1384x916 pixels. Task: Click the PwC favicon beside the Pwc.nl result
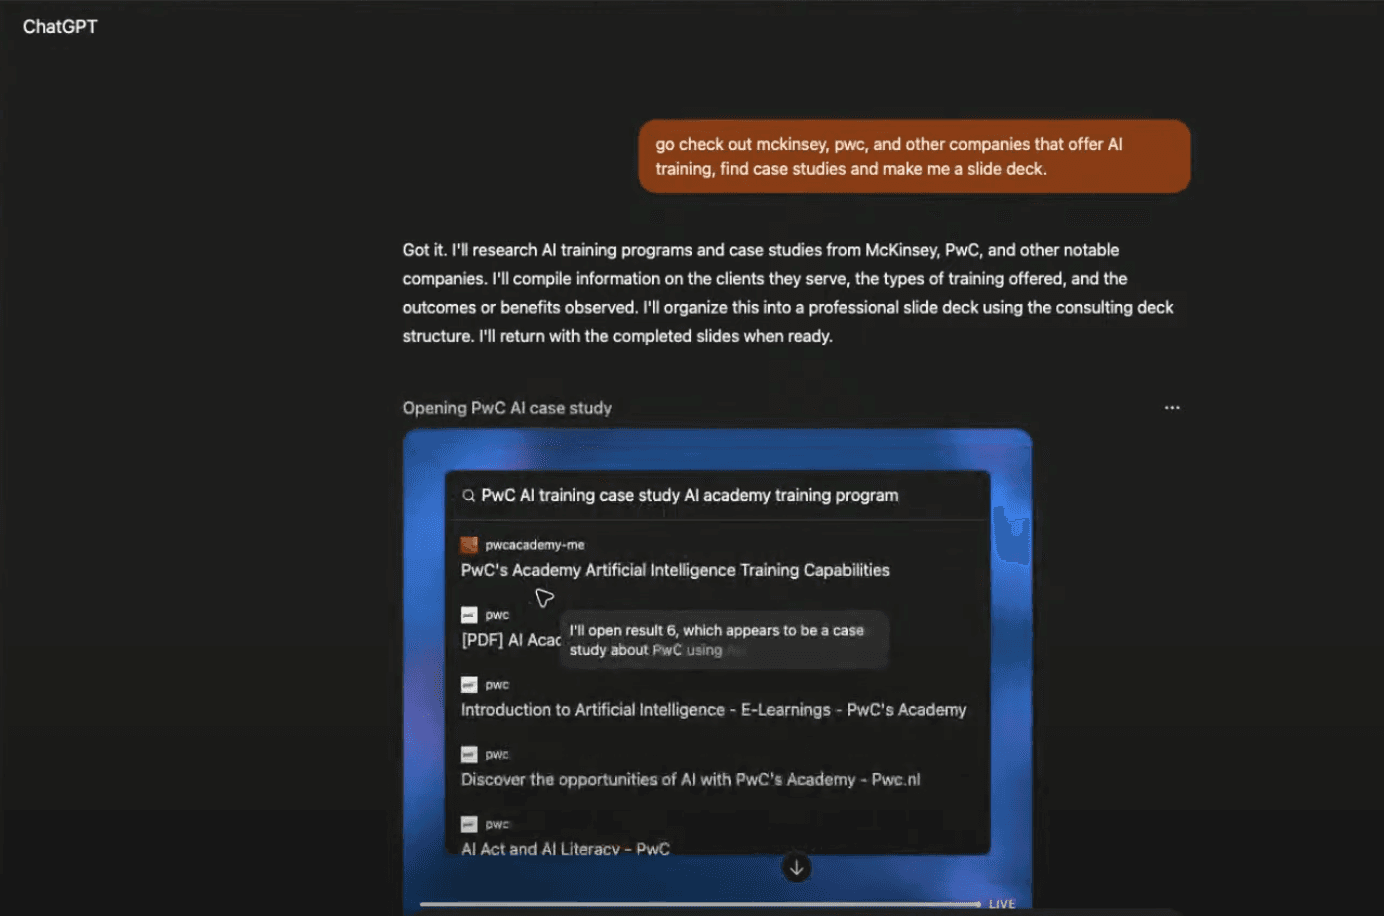(468, 754)
